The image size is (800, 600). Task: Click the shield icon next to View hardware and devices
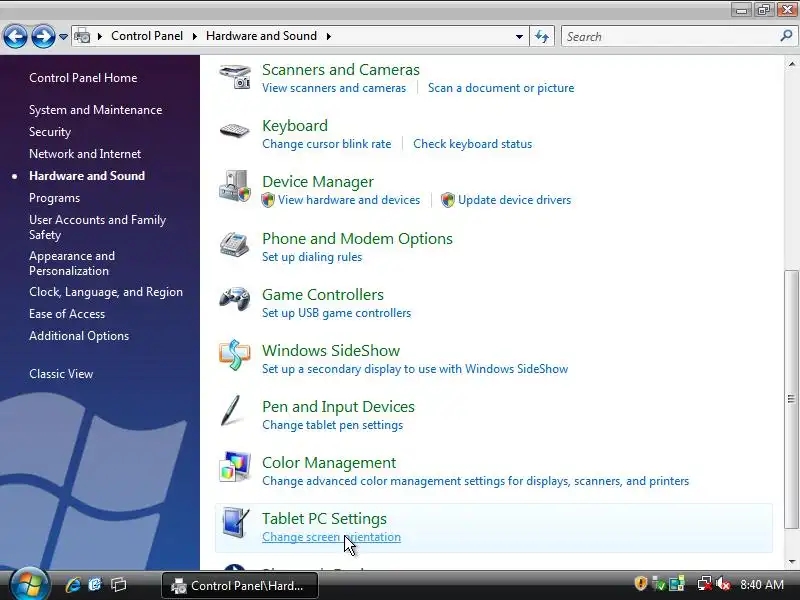268,200
